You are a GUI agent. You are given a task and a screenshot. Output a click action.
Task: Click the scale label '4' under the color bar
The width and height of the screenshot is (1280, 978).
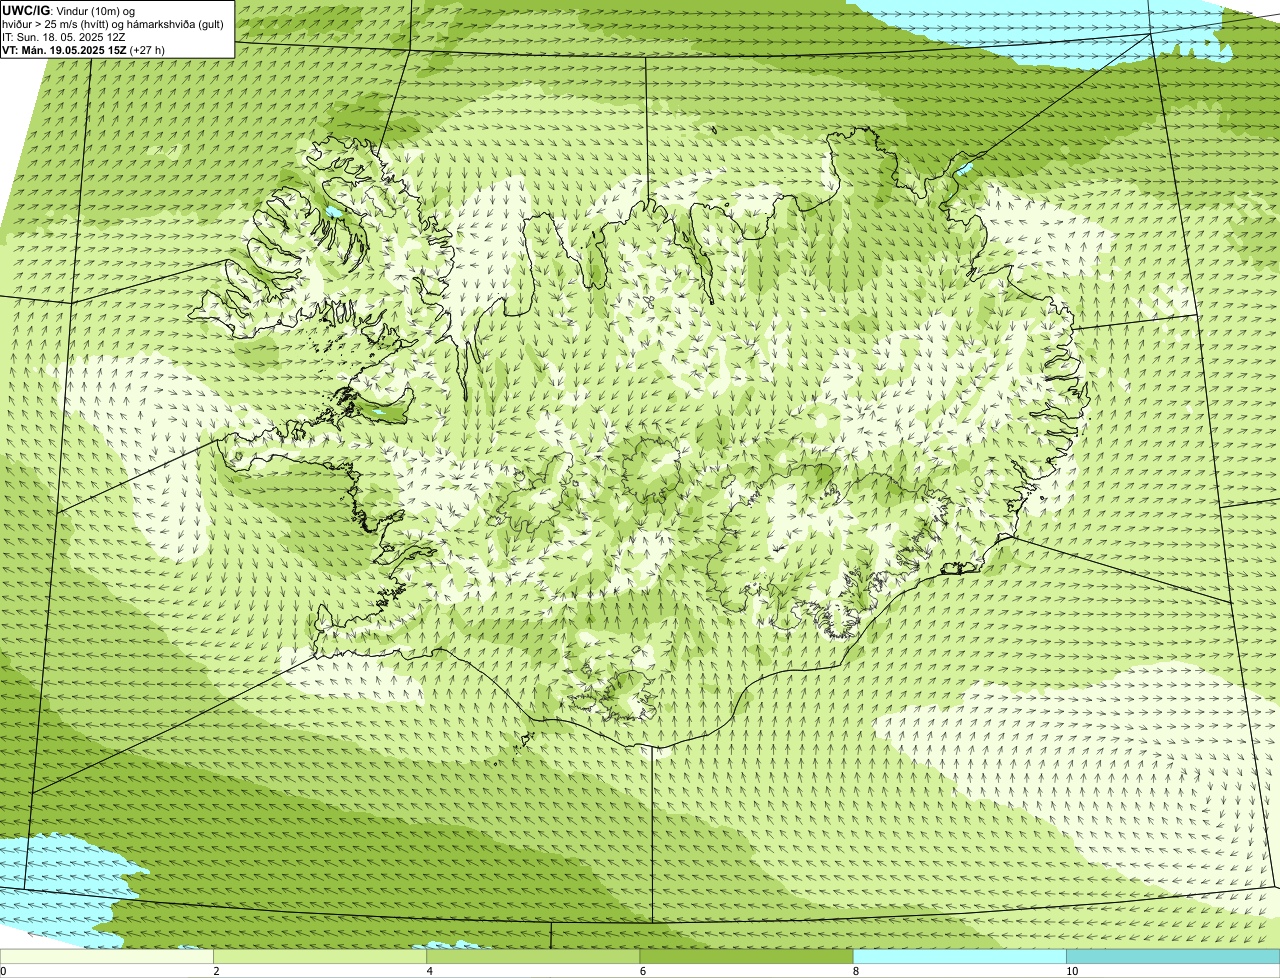click(x=429, y=971)
